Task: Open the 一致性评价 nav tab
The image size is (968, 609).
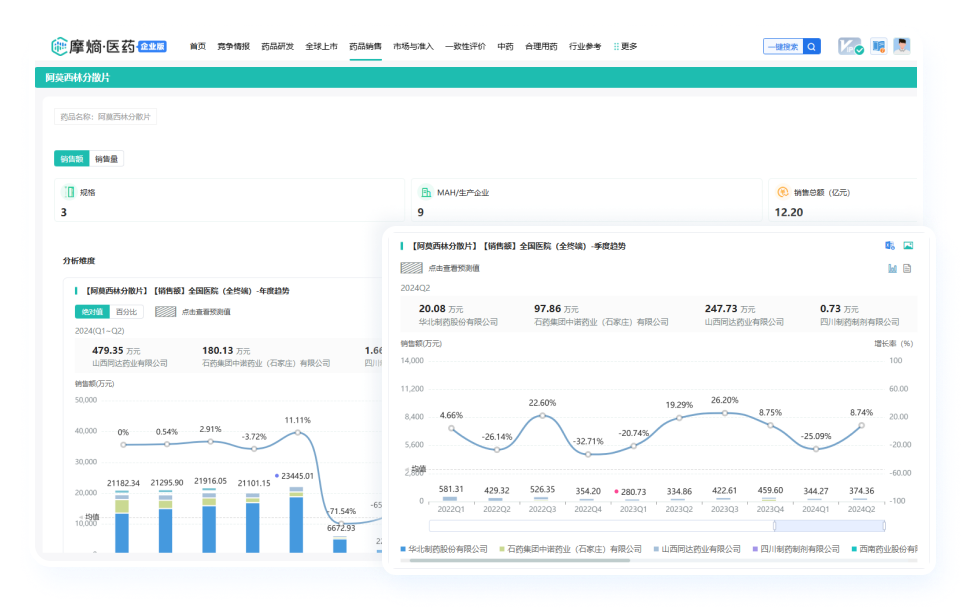Action: (465, 46)
